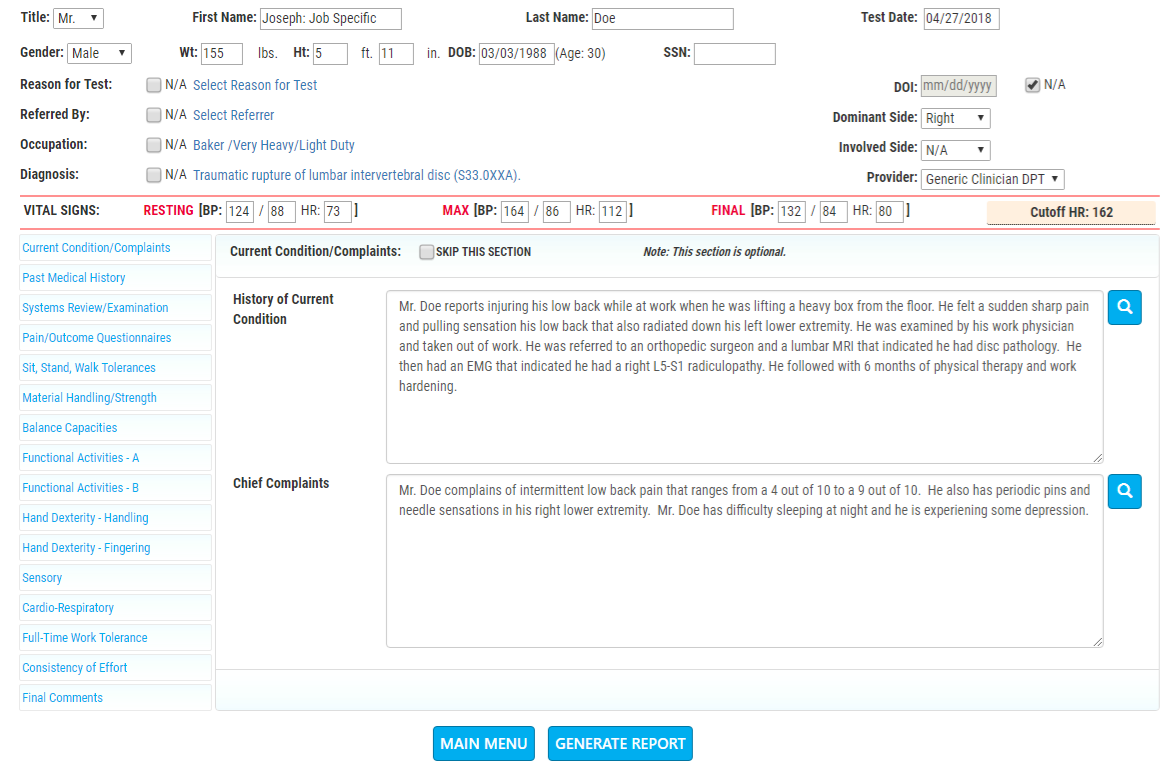This screenshot has height=773, width=1176.
Task: Click the DOB date field
Action: coord(517,54)
